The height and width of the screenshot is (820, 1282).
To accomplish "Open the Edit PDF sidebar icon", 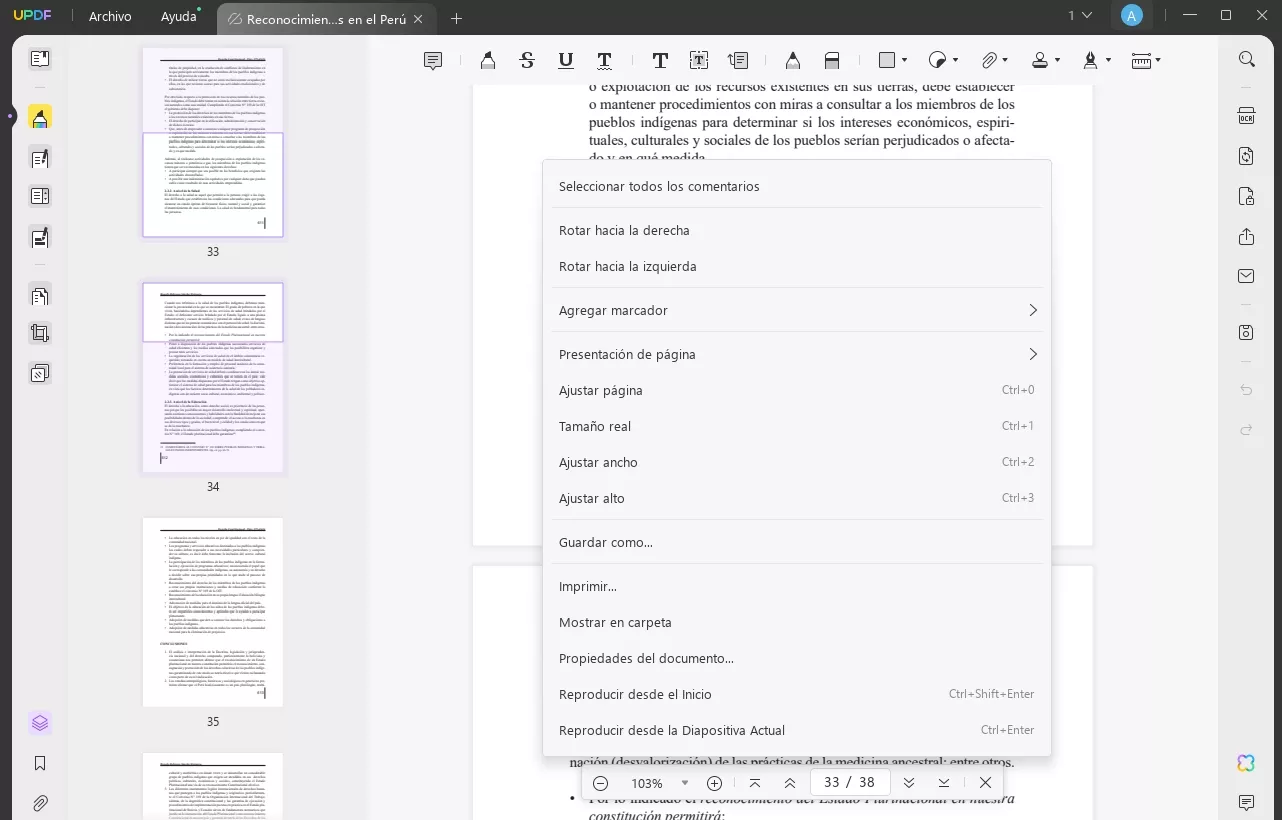I will pyautogui.click(x=40, y=158).
